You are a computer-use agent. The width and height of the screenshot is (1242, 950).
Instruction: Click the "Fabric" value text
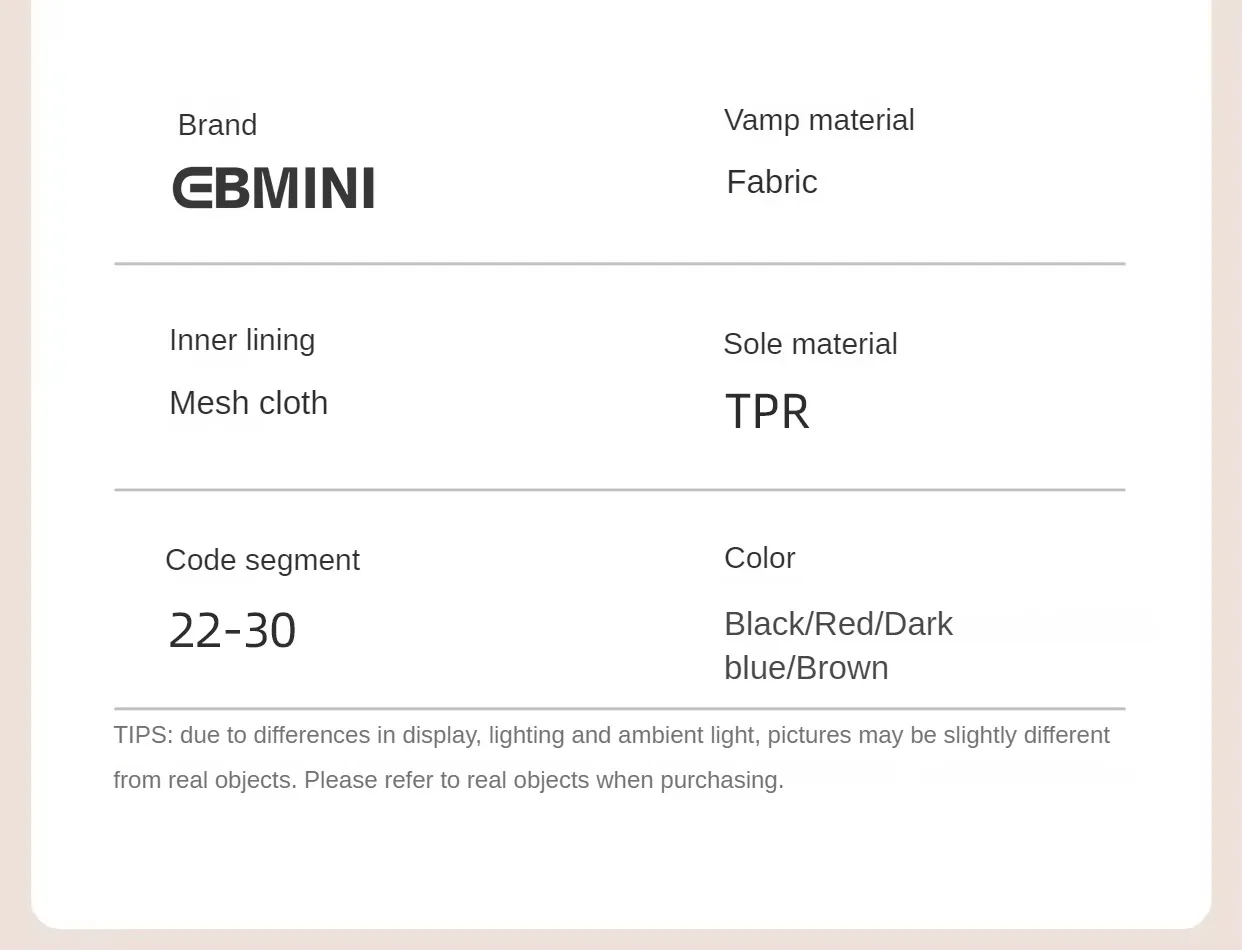[771, 182]
